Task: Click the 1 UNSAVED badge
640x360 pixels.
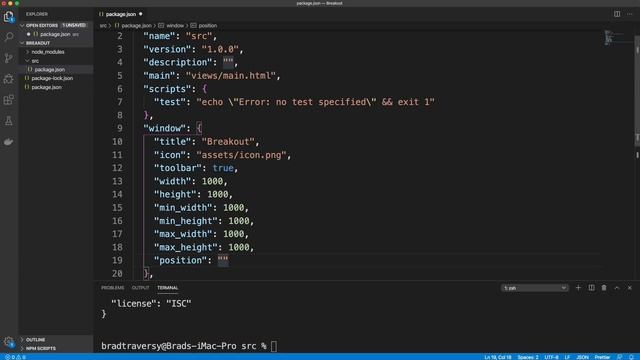Action: tap(74, 25)
